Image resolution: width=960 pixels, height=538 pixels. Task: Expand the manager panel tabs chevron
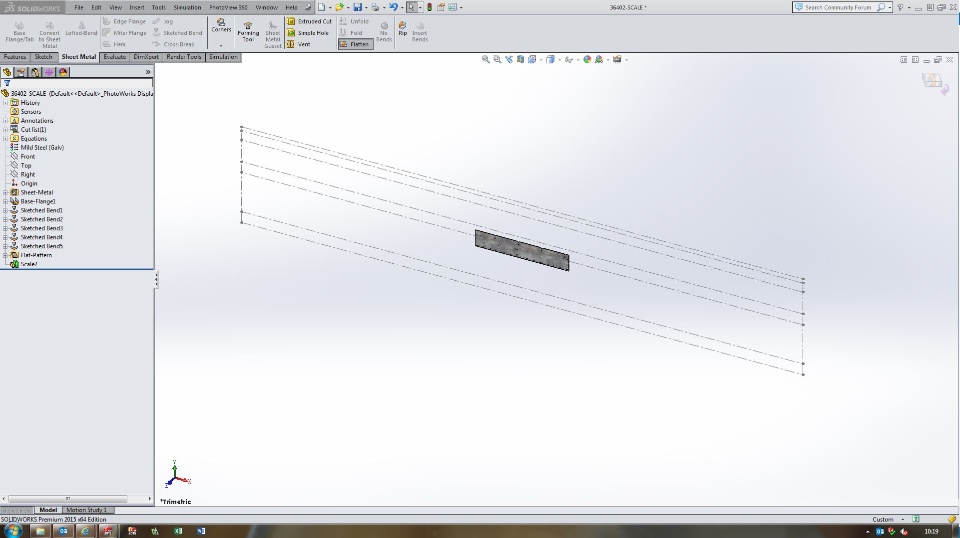pyautogui.click(x=148, y=72)
